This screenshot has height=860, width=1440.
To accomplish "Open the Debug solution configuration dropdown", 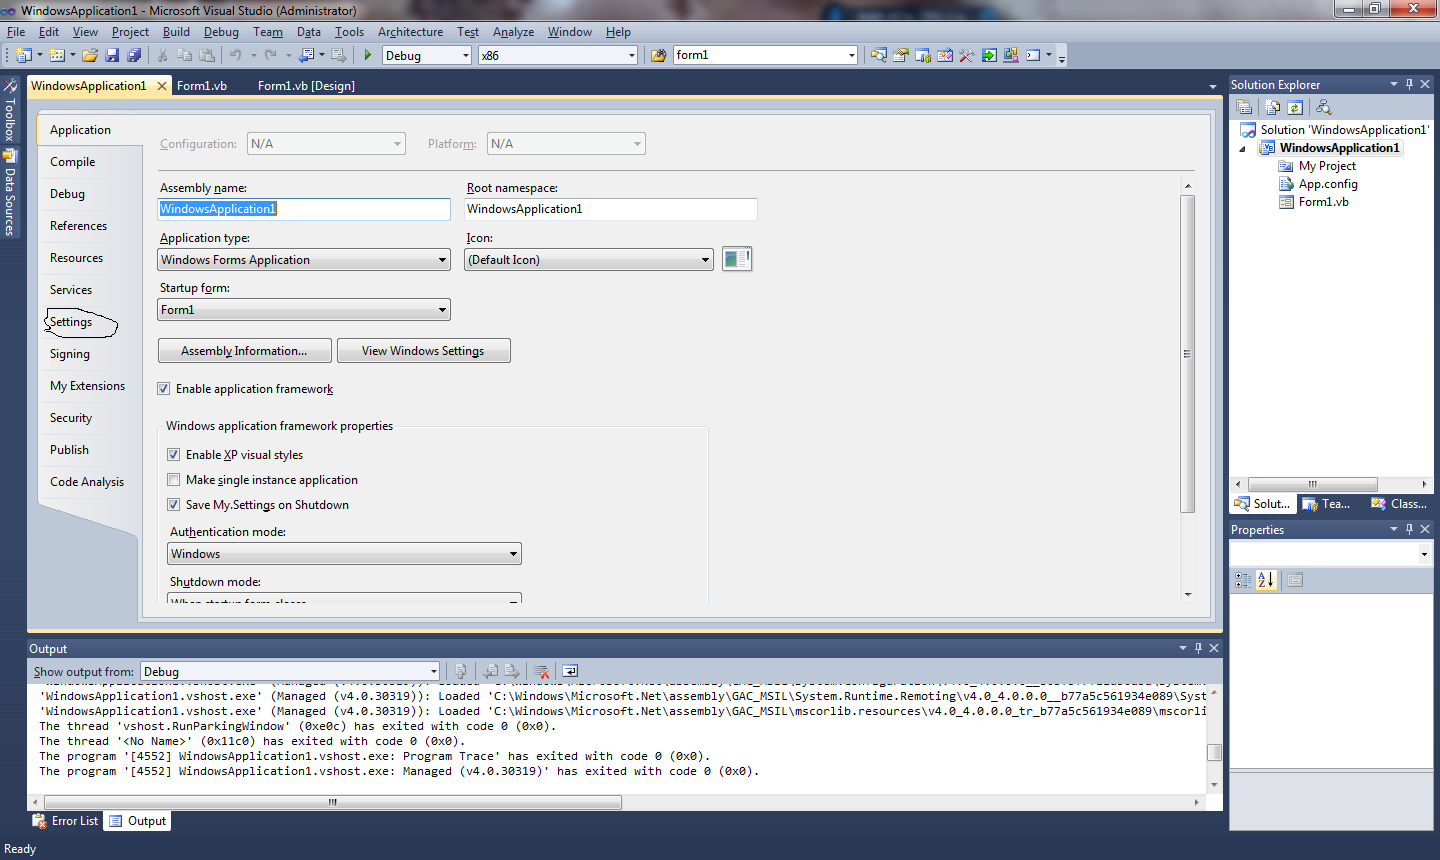I will (427, 55).
